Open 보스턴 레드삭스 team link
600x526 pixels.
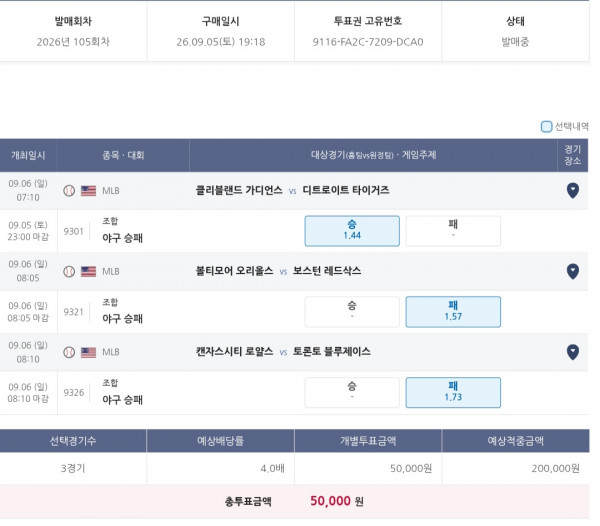[327, 271]
